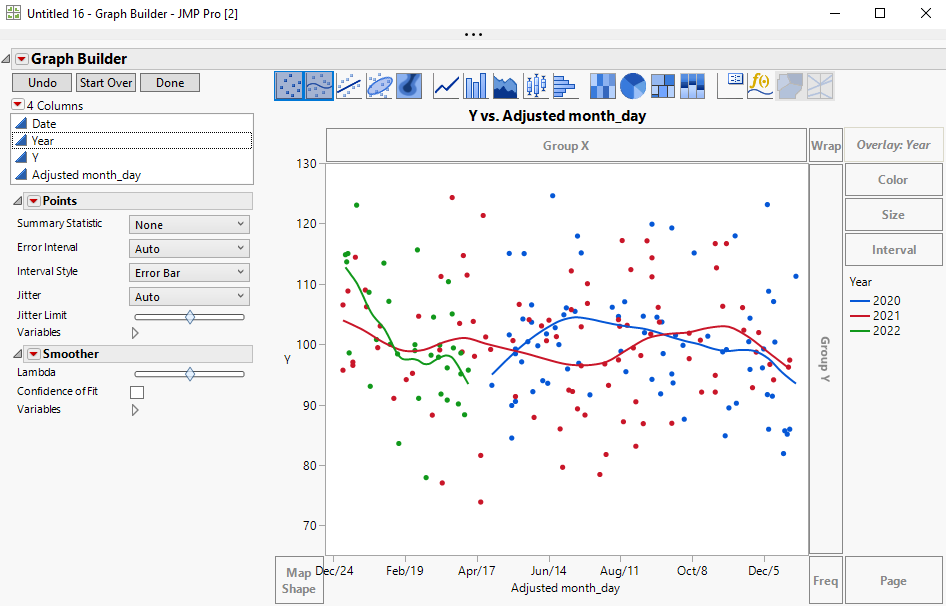This screenshot has height=606, width=946.
Task: Collapse the Points section disclosure triangle
Action: 16,201
